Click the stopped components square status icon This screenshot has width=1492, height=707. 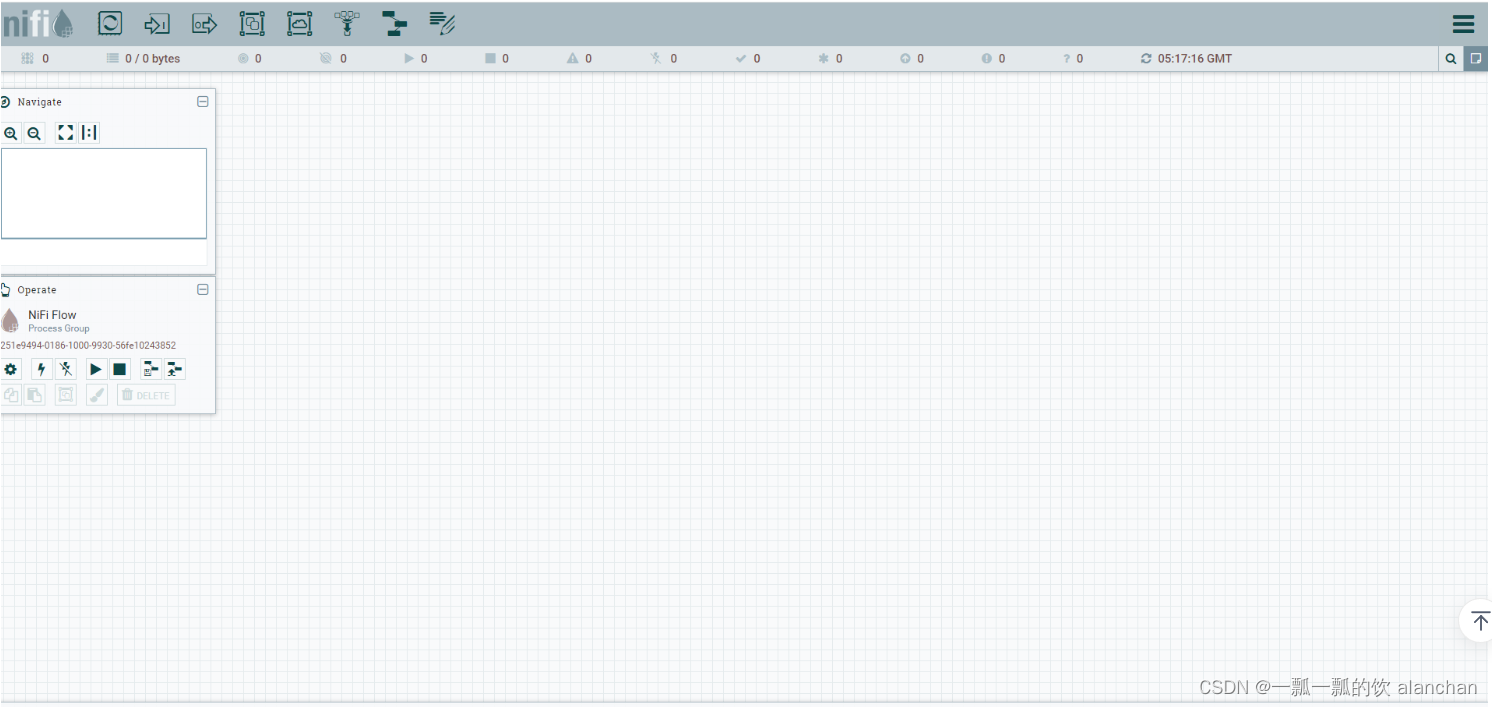tap(490, 59)
